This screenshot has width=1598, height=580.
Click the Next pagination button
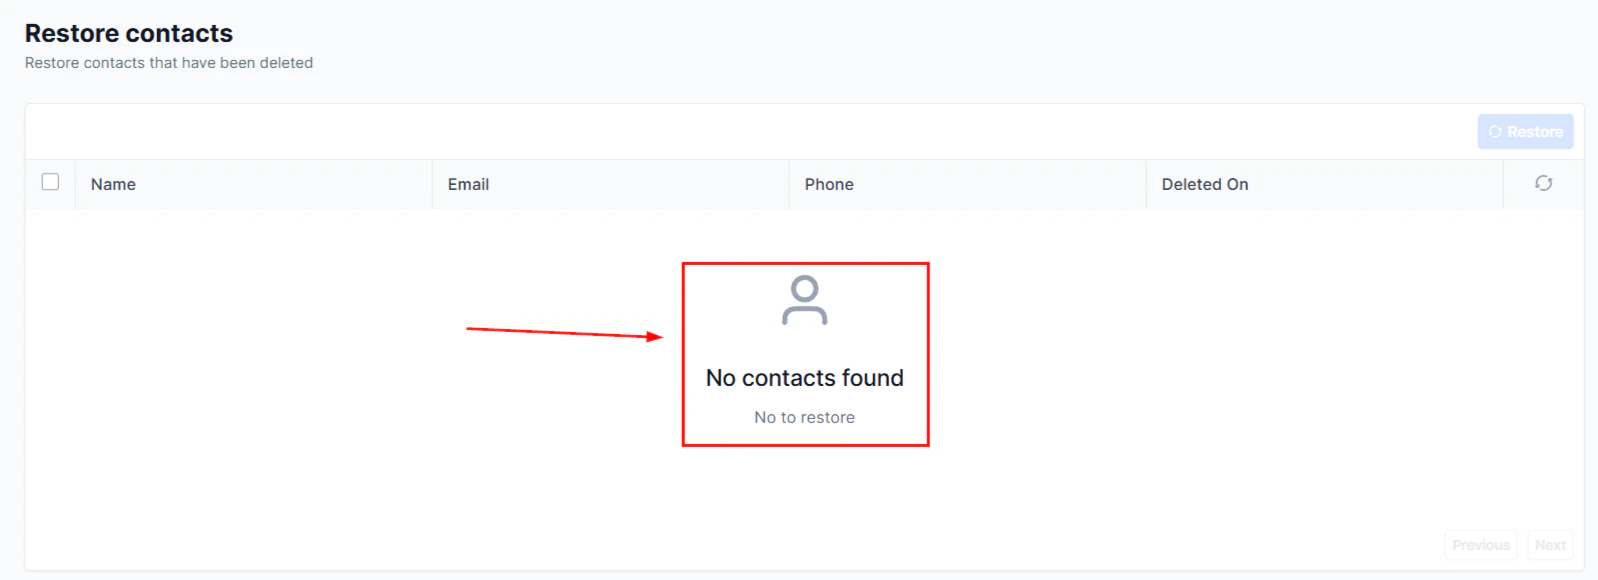tap(1549, 544)
